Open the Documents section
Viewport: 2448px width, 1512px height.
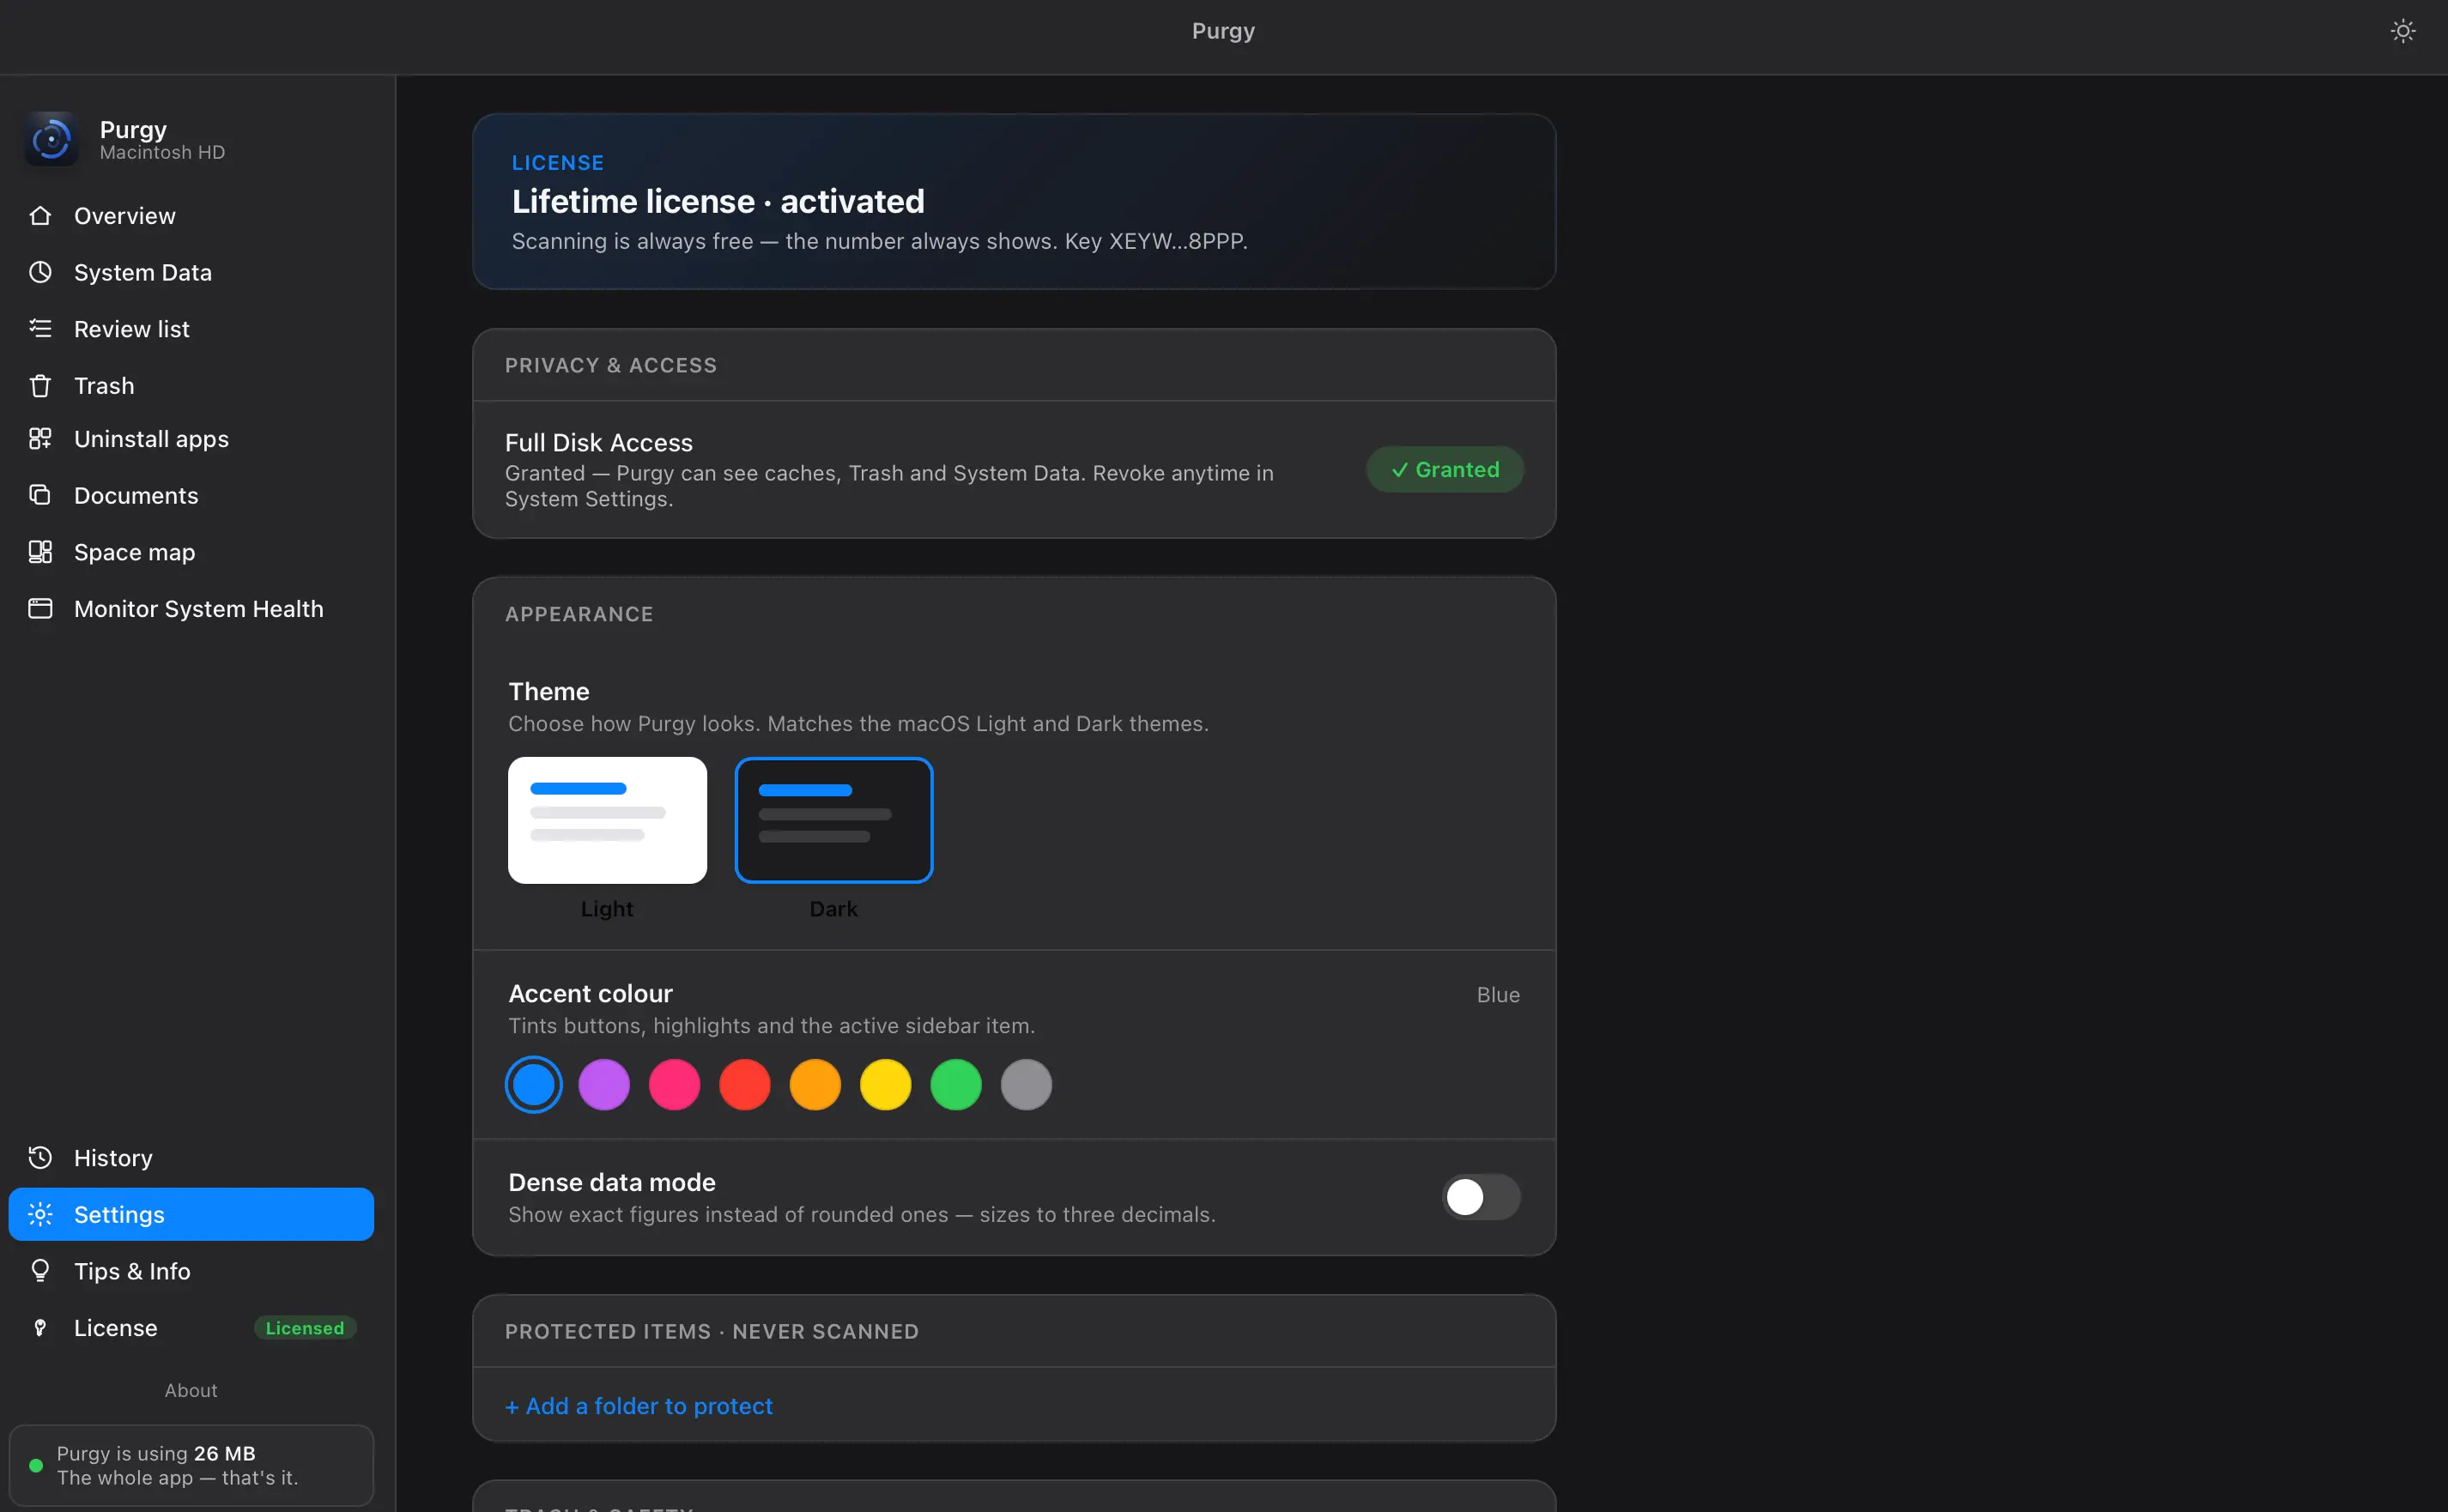tap(191, 495)
